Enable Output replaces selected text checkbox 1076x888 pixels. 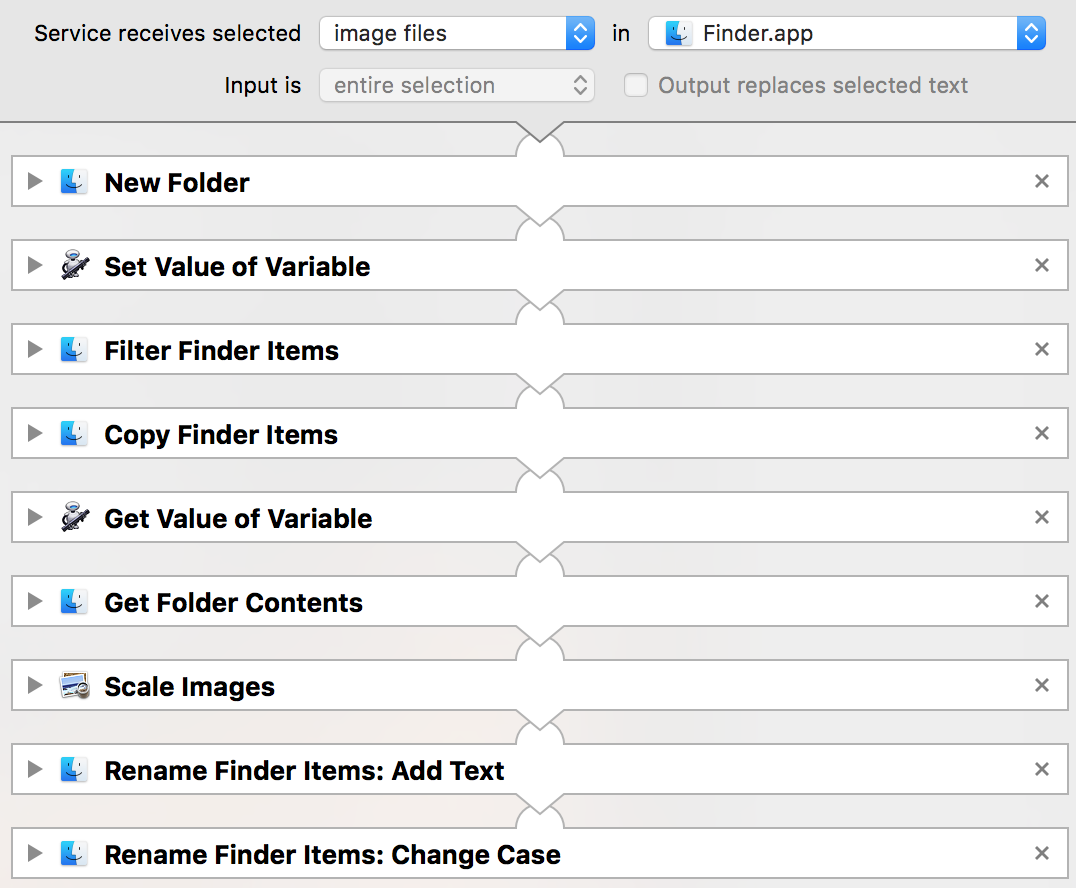(635, 85)
